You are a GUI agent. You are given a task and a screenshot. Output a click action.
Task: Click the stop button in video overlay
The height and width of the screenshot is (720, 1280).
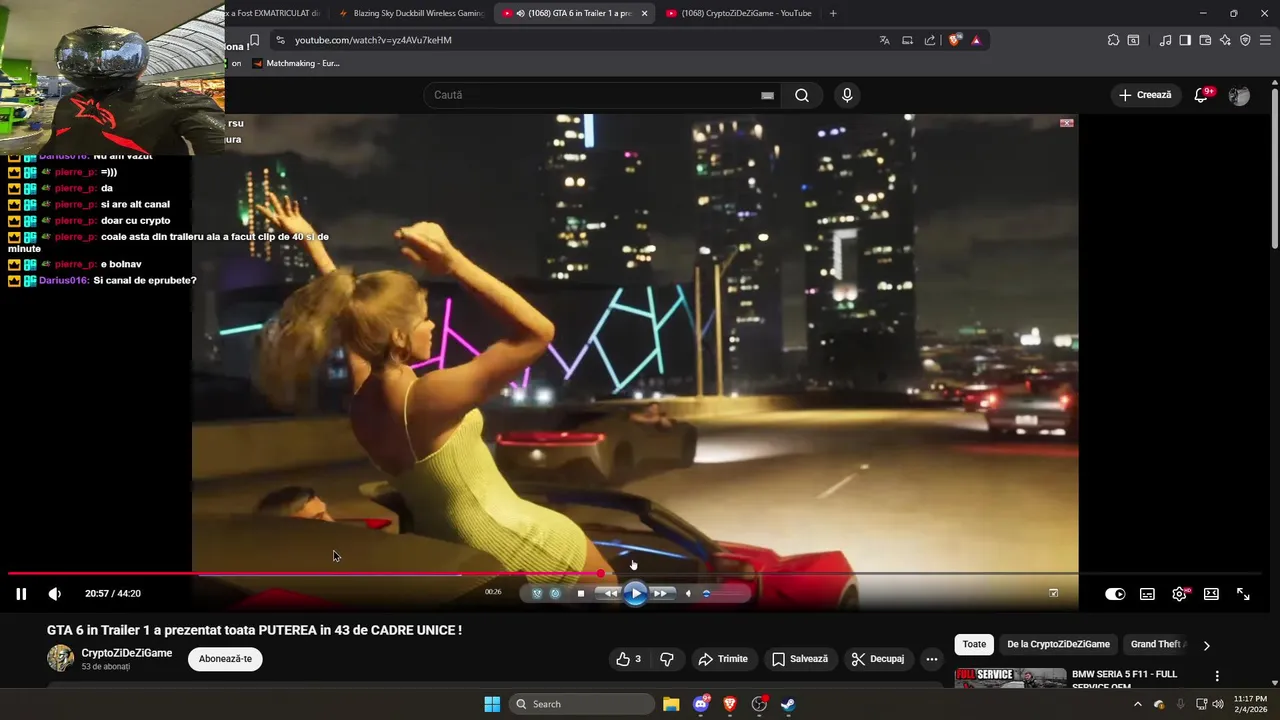(581, 593)
